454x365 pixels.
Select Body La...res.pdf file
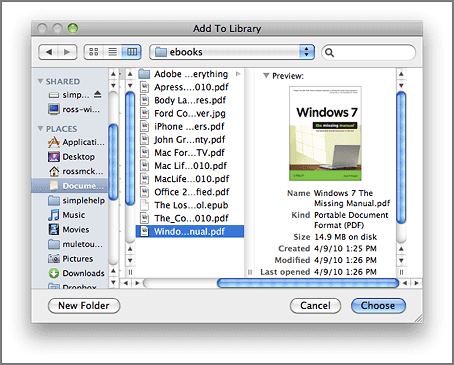click(x=190, y=100)
